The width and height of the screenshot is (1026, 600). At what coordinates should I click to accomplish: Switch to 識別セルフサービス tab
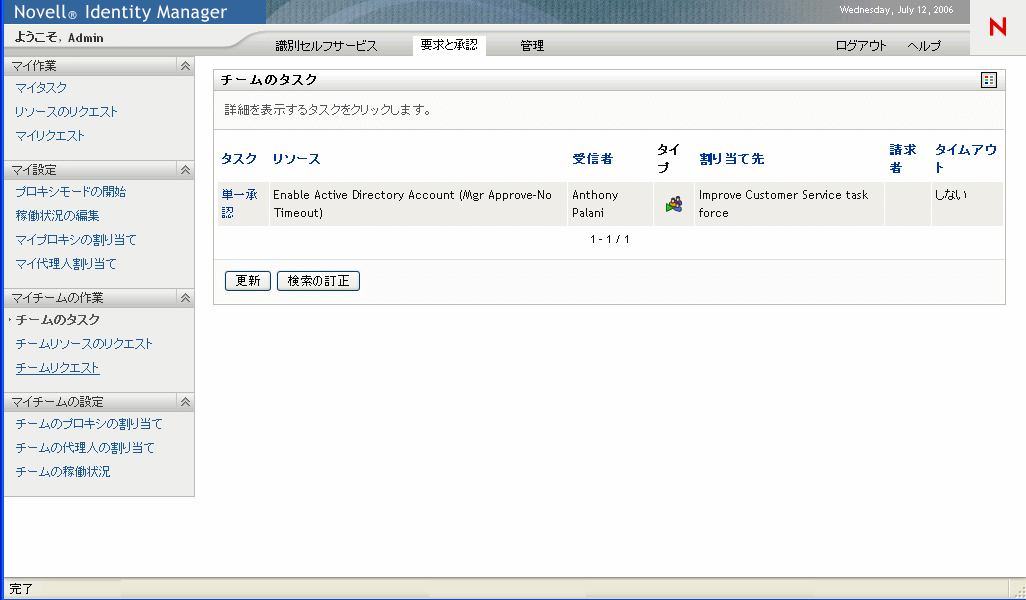pyautogui.click(x=327, y=46)
